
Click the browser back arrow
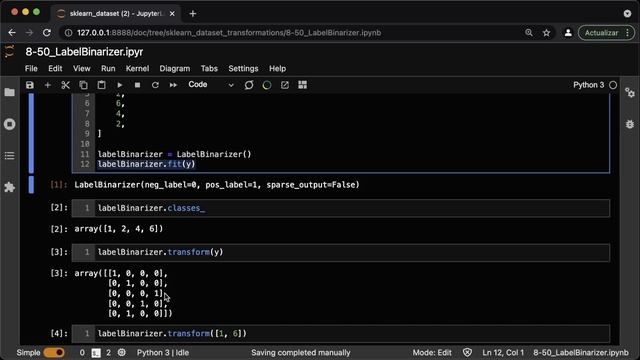coord(12,33)
